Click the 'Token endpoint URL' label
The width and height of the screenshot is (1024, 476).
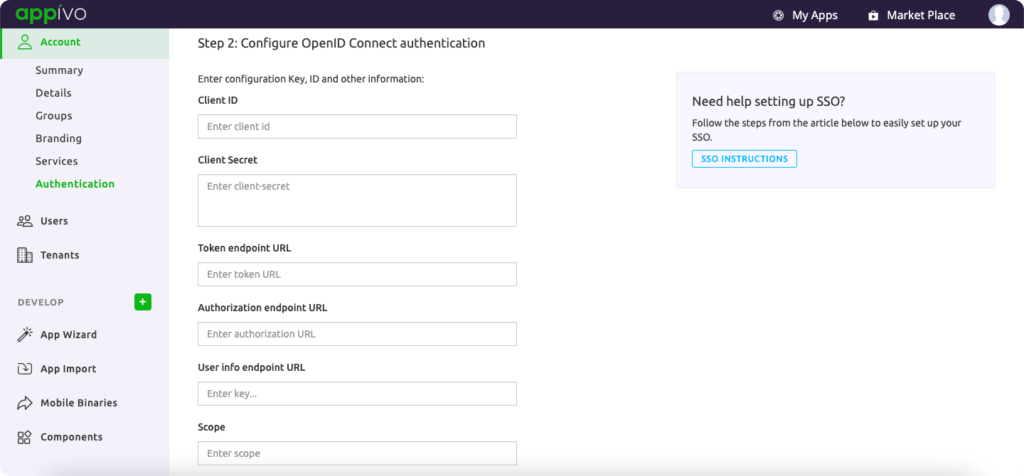[x=245, y=248]
